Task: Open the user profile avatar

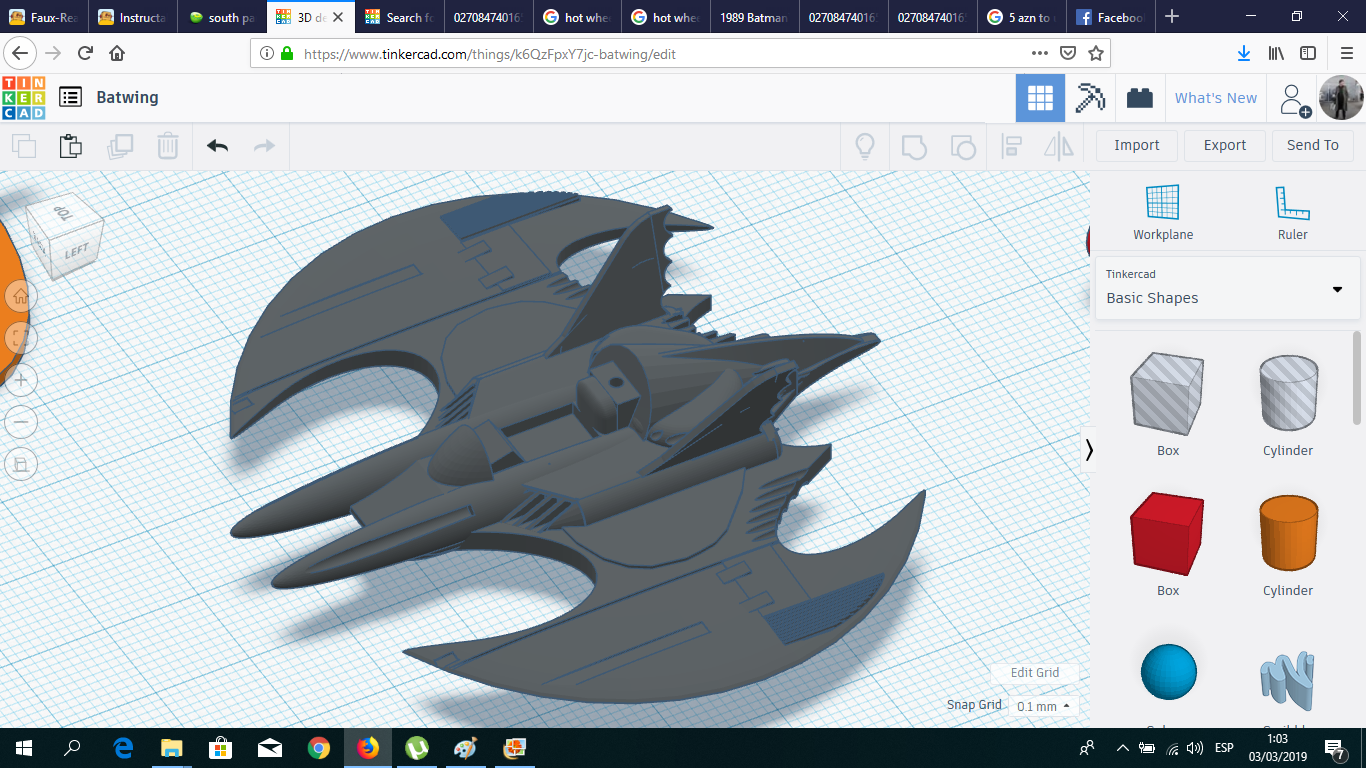Action: tap(1340, 98)
